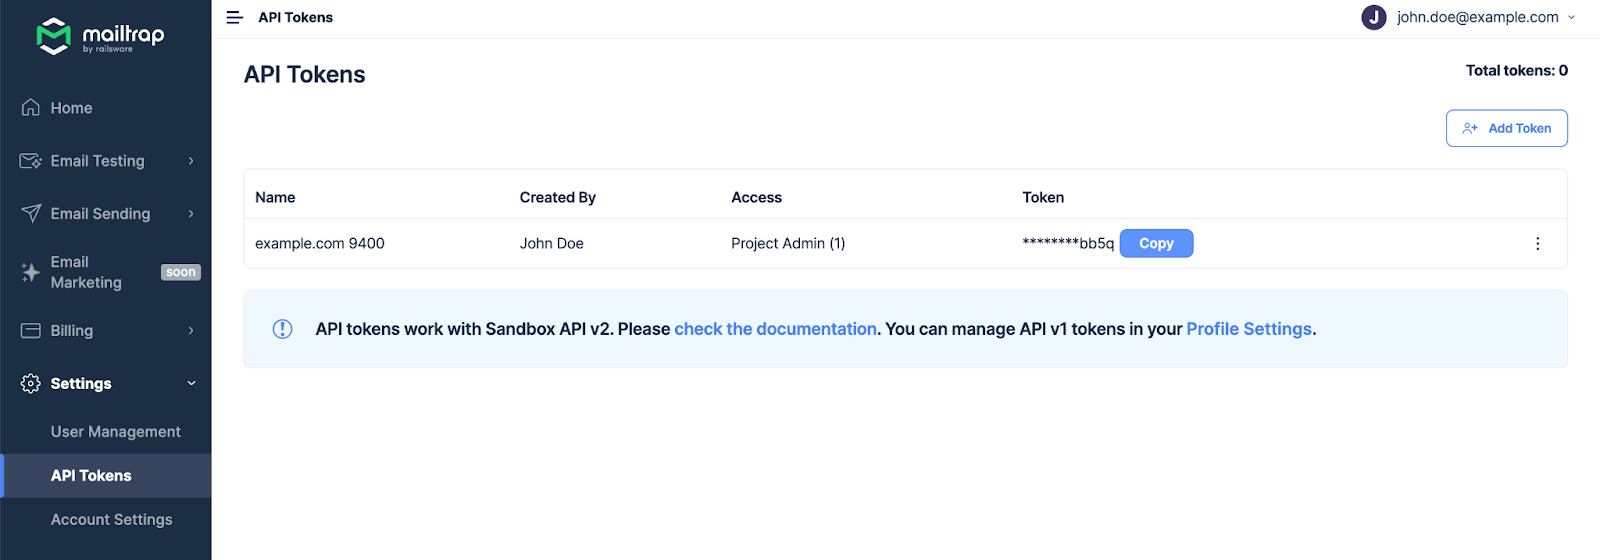Open User Management in sidebar
The height and width of the screenshot is (560, 1600).
pyautogui.click(x=115, y=432)
